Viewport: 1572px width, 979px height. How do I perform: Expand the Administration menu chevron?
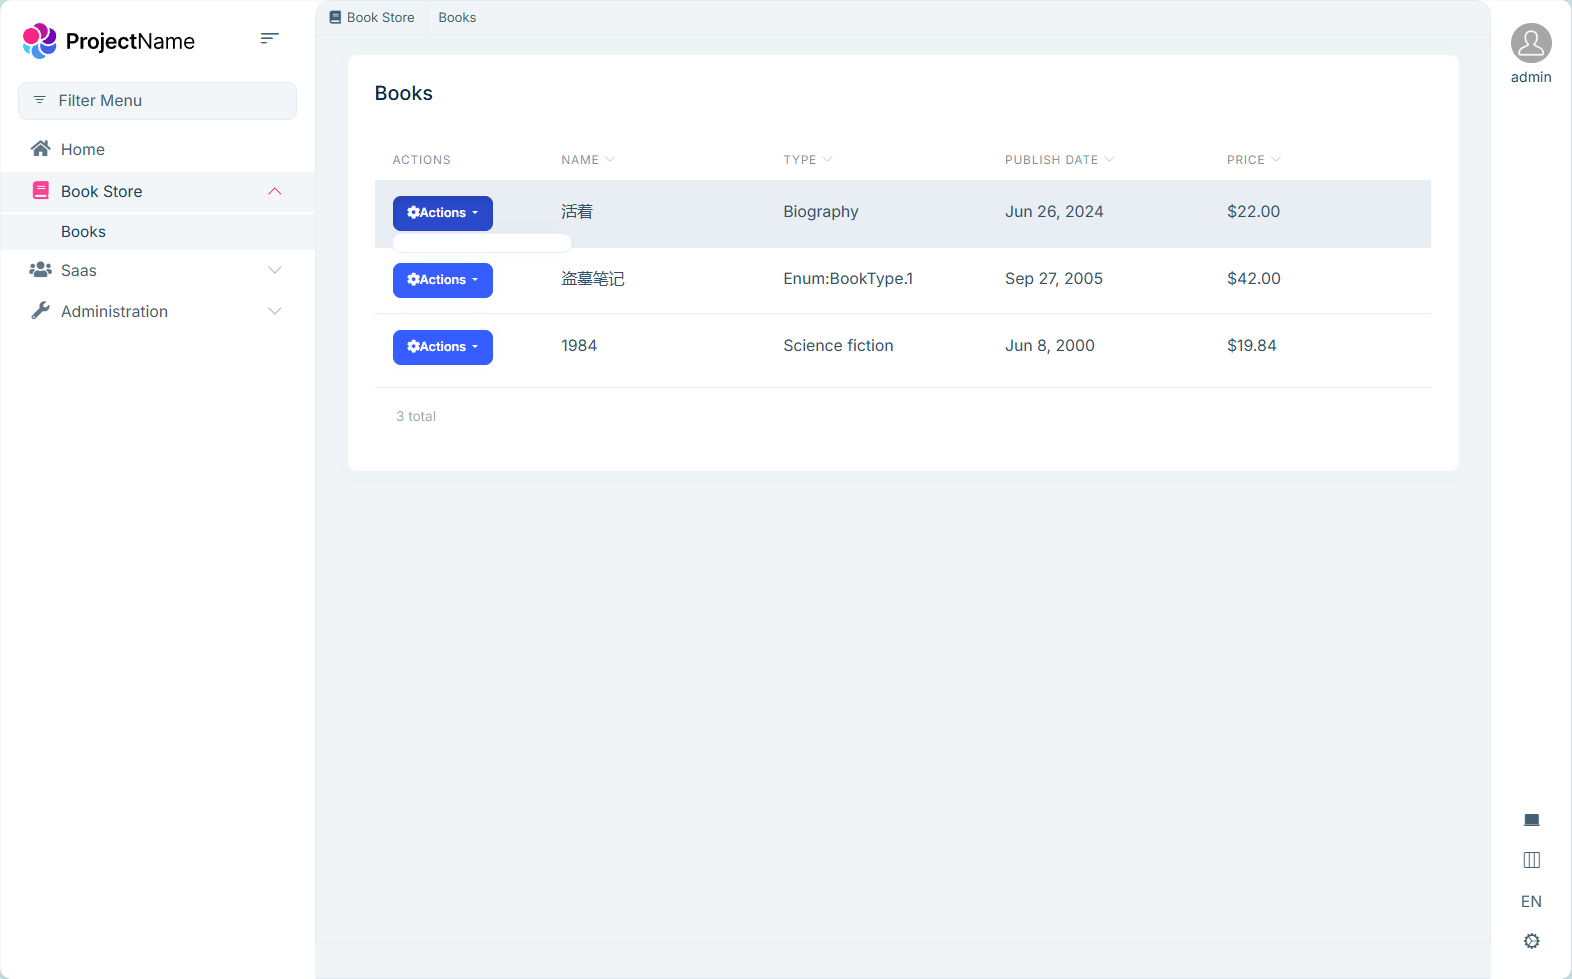275,311
